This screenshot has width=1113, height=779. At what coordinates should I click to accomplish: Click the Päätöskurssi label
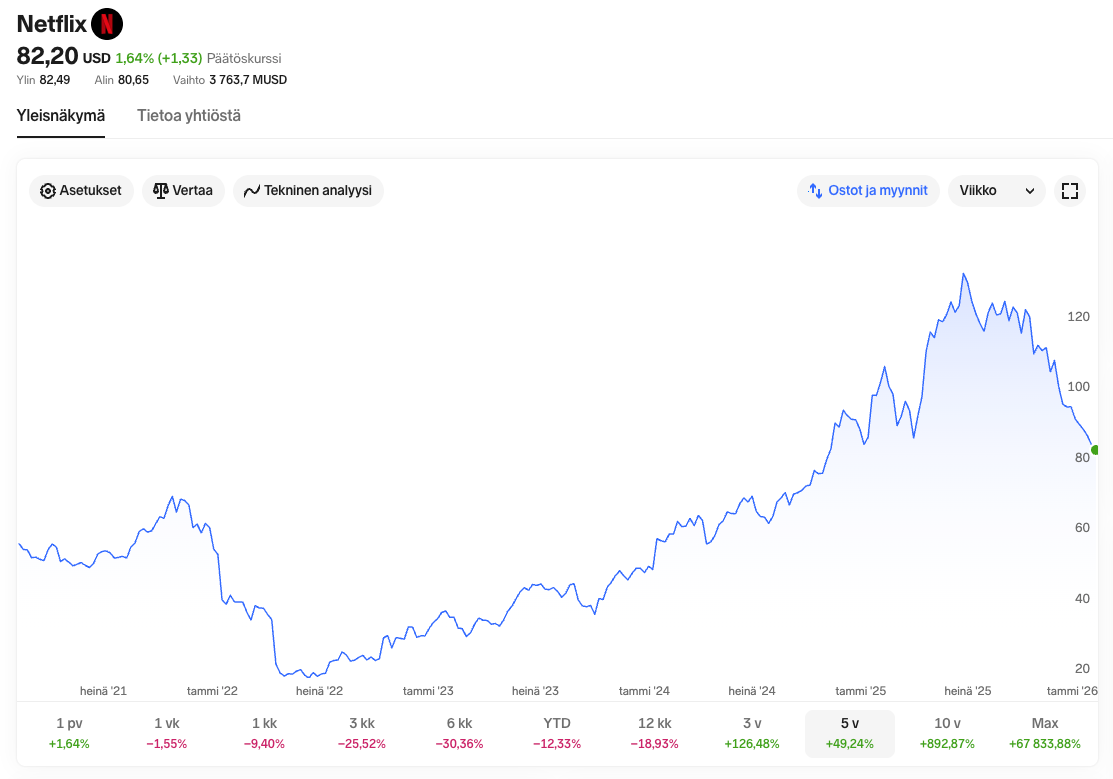pyautogui.click(x=244, y=58)
